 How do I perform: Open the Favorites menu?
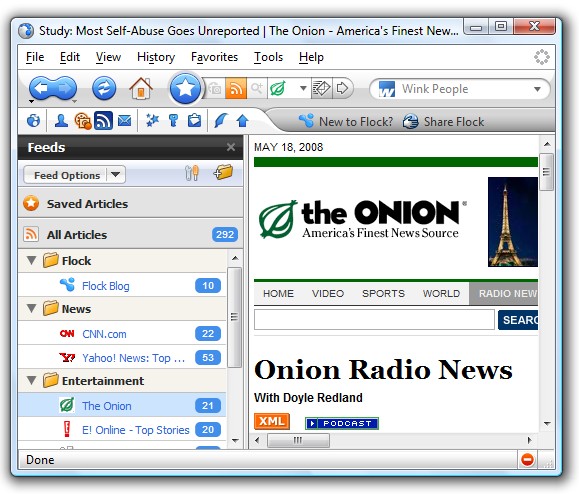coord(215,57)
